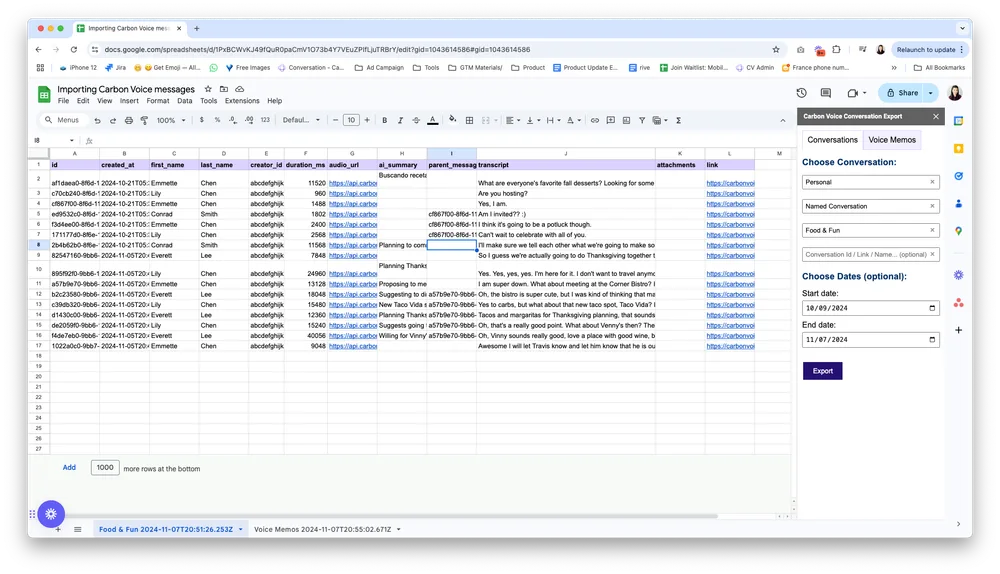Increase font size with the plus button

click(x=367, y=121)
